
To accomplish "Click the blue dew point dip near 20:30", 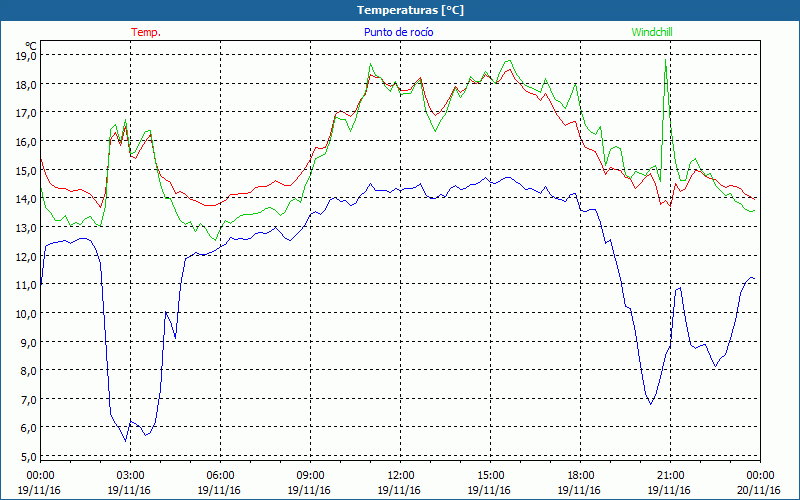I will click(x=651, y=404).
